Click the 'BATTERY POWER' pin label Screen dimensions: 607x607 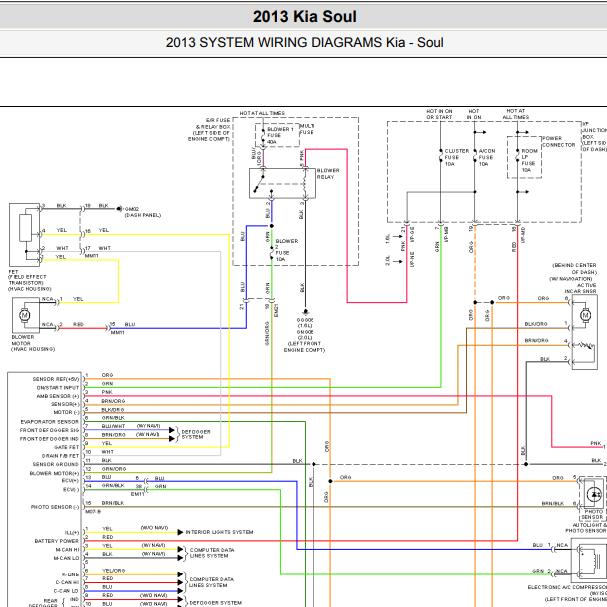(57, 541)
